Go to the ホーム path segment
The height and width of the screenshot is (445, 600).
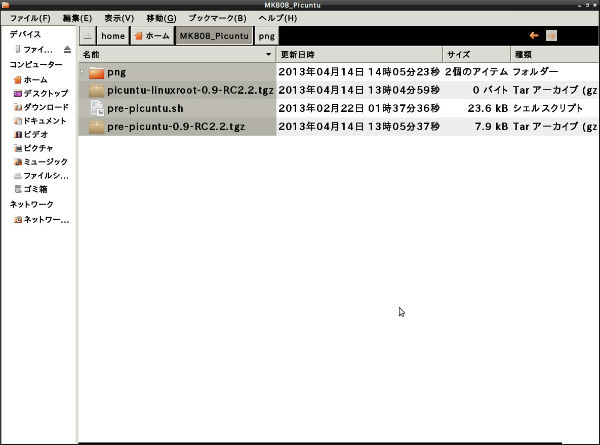coord(152,36)
